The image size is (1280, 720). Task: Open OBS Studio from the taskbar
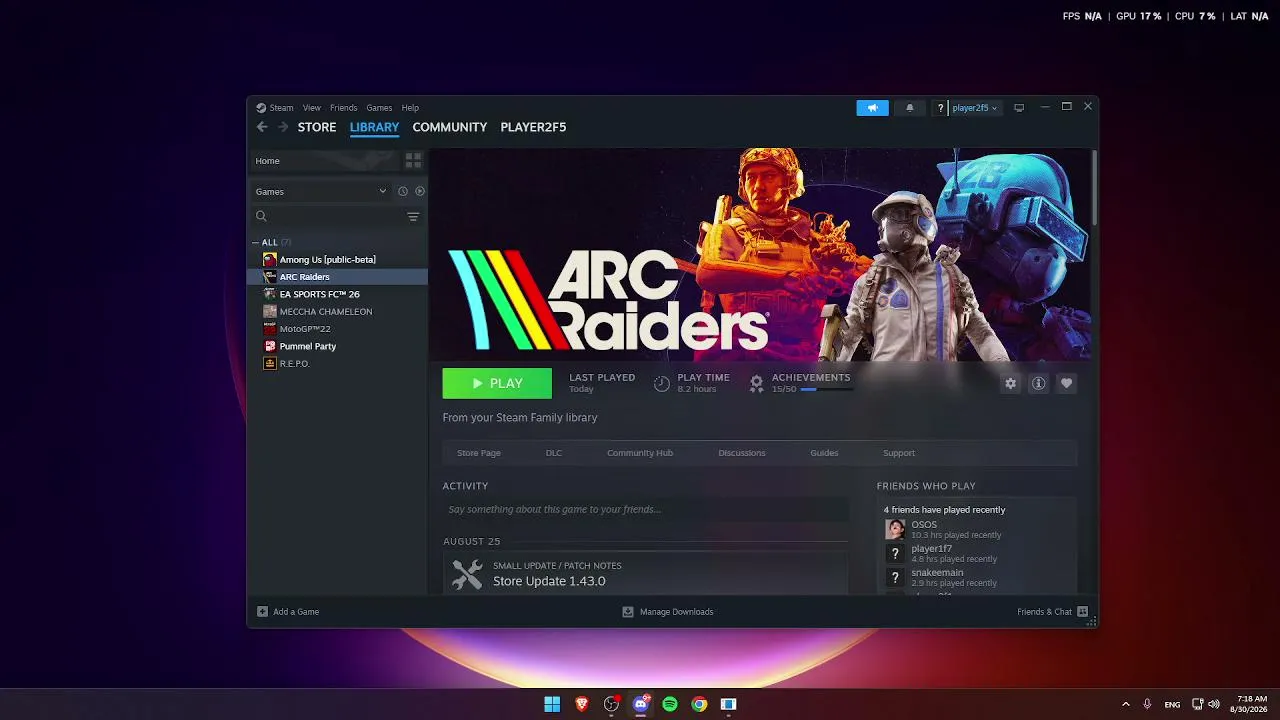click(611, 704)
